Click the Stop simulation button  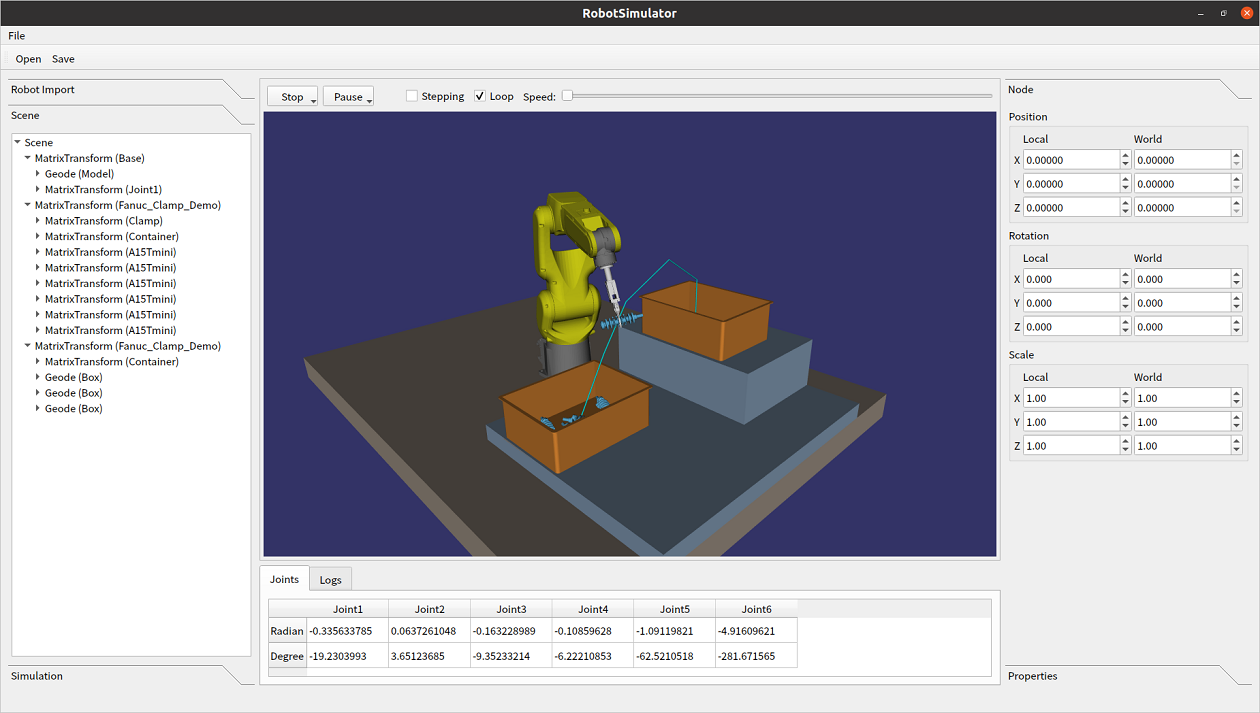(x=291, y=97)
